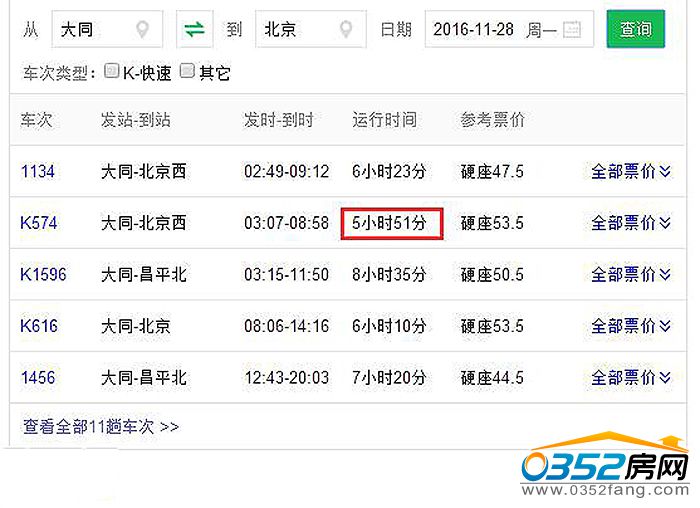The height and width of the screenshot is (508, 700).
Task: Open the calendar icon in date field
Action: (572, 30)
